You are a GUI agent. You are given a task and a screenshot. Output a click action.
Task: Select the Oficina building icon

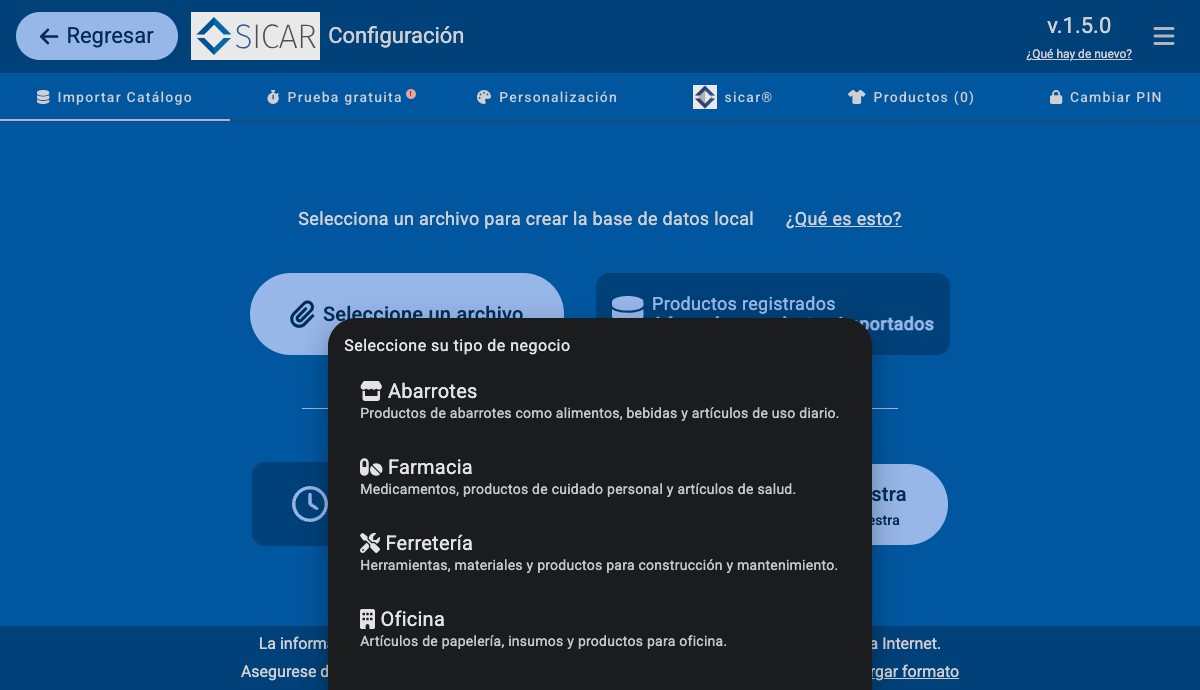coord(367,618)
